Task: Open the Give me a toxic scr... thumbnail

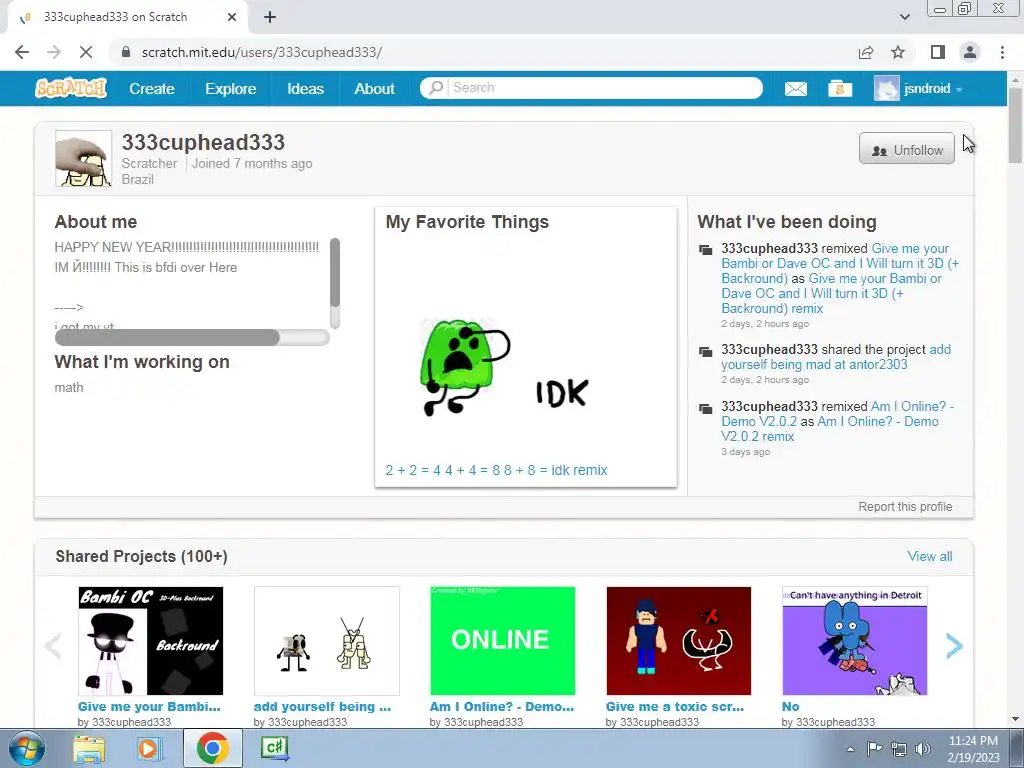Action: click(x=679, y=641)
